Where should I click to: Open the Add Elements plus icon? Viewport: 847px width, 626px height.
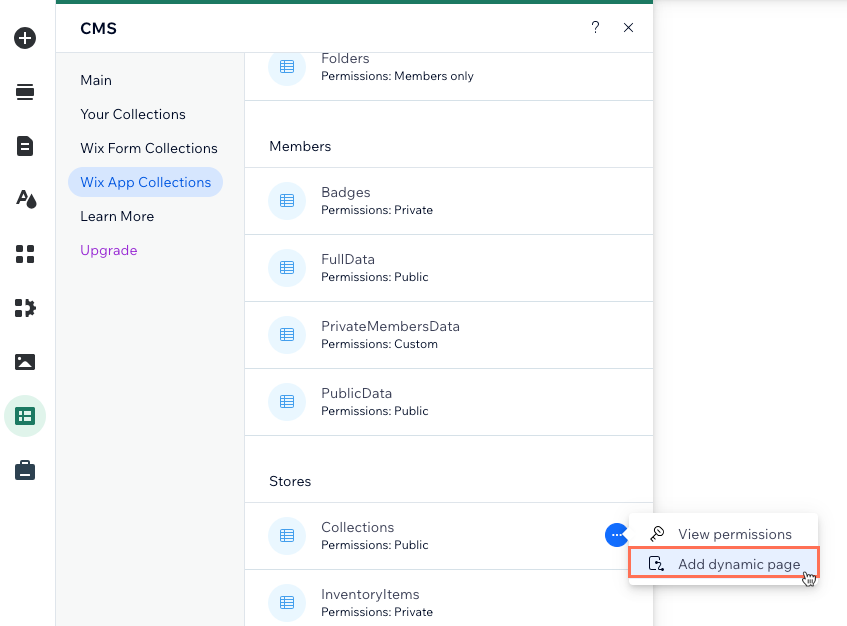coord(25,38)
